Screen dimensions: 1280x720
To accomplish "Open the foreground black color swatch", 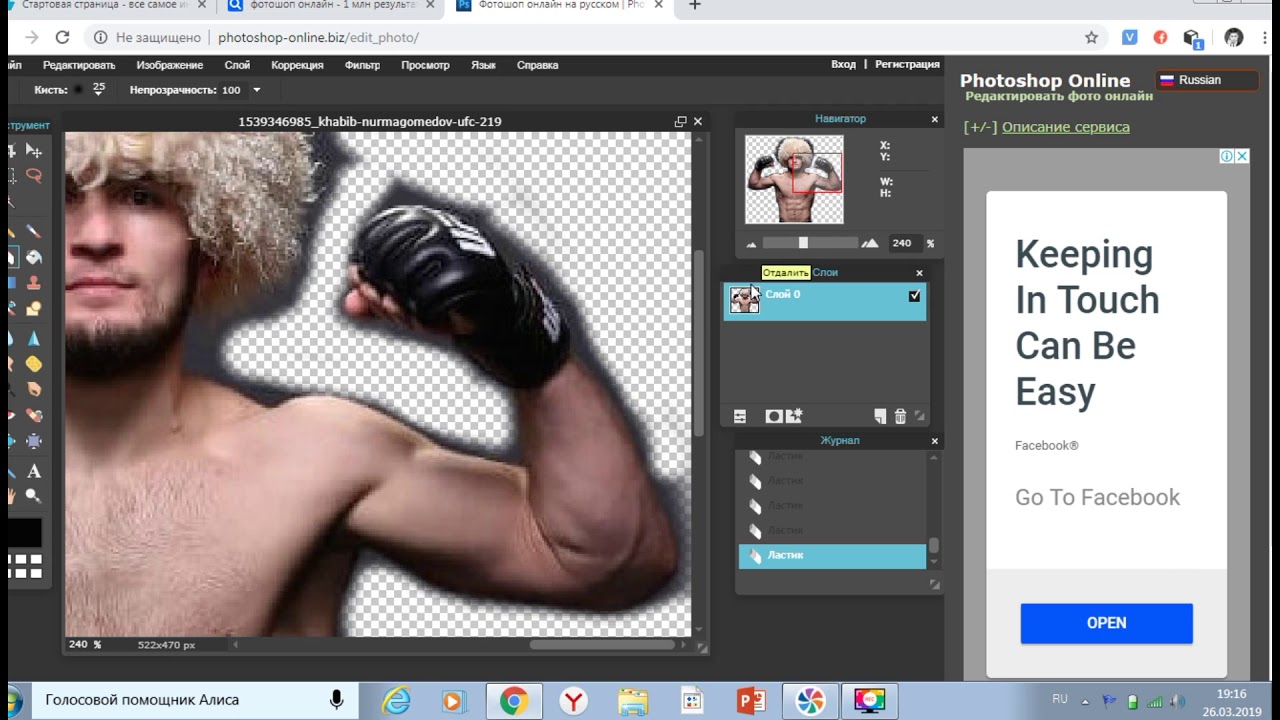I will [x=24, y=533].
